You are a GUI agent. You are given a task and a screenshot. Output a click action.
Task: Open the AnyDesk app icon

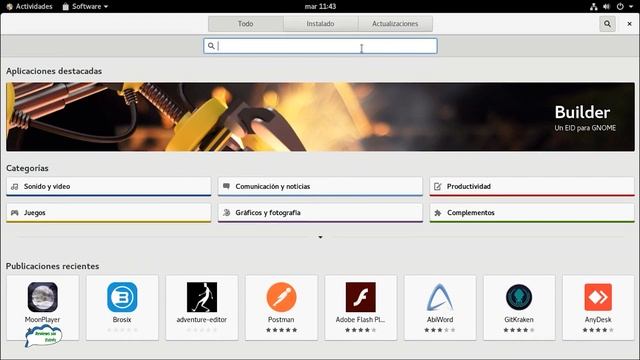[x=598, y=297]
